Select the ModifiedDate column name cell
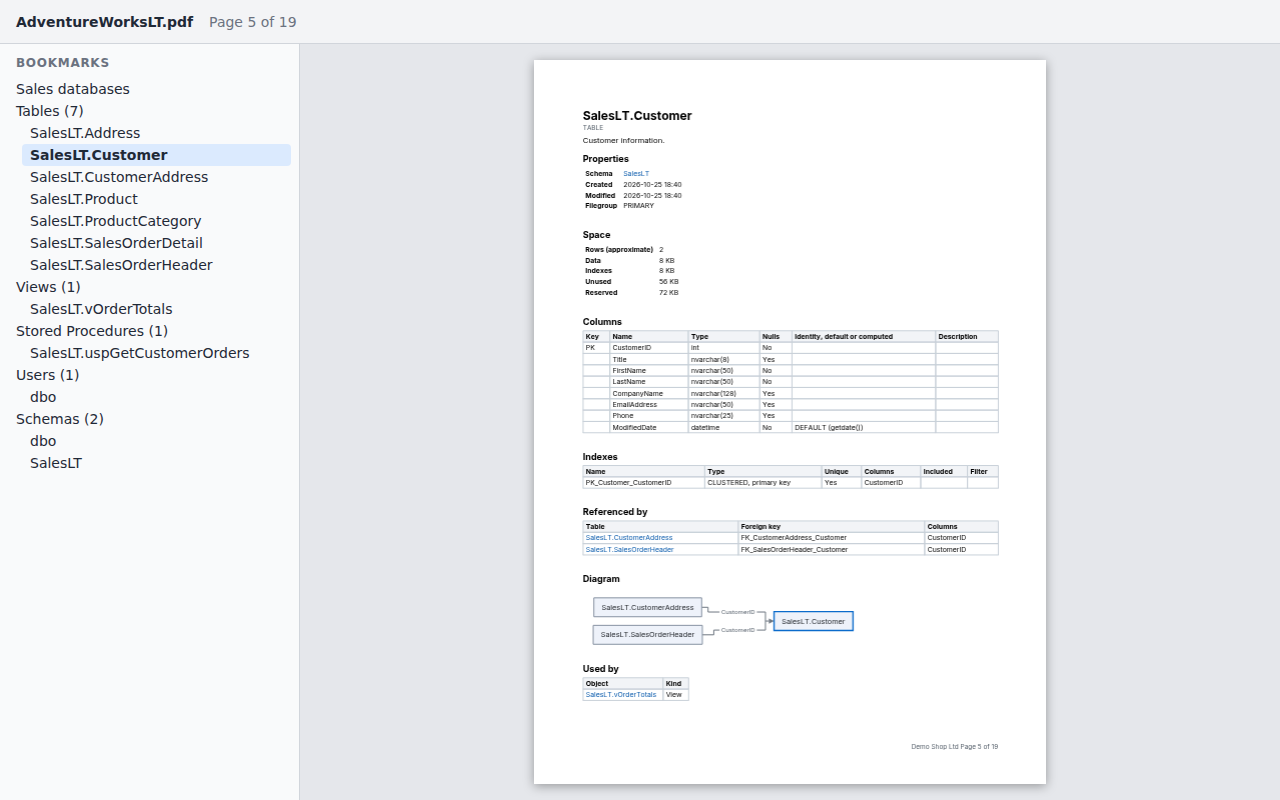 click(x=649, y=427)
